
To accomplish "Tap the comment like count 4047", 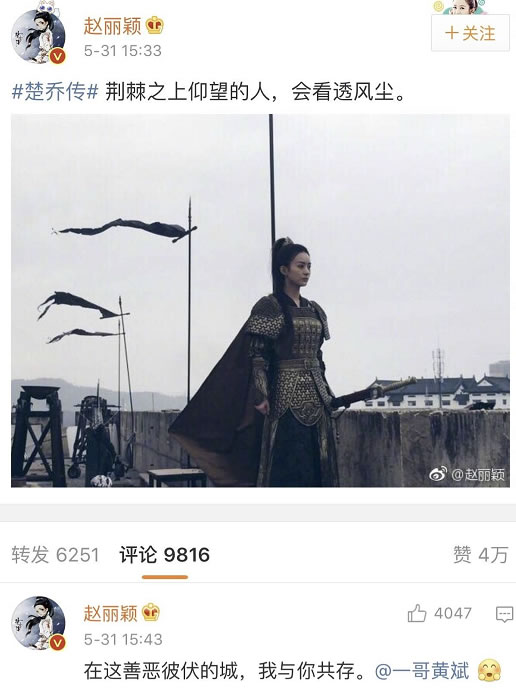I will 453,613.
